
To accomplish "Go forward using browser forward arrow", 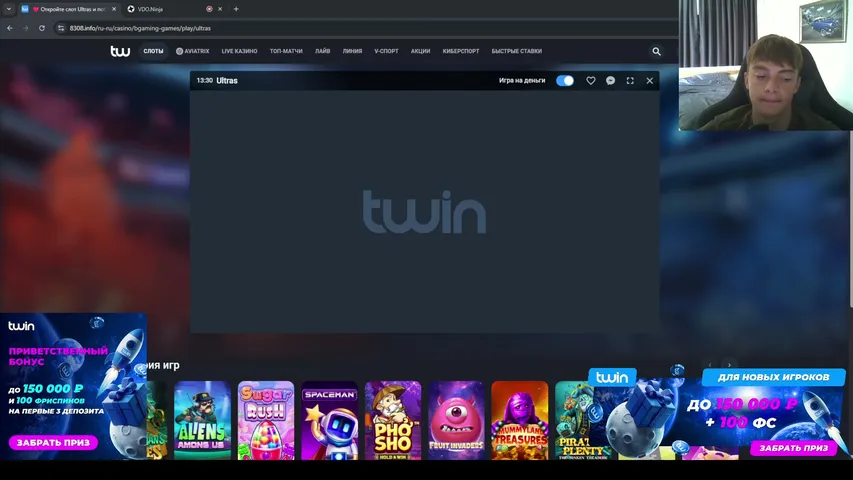I will point(26,28).
